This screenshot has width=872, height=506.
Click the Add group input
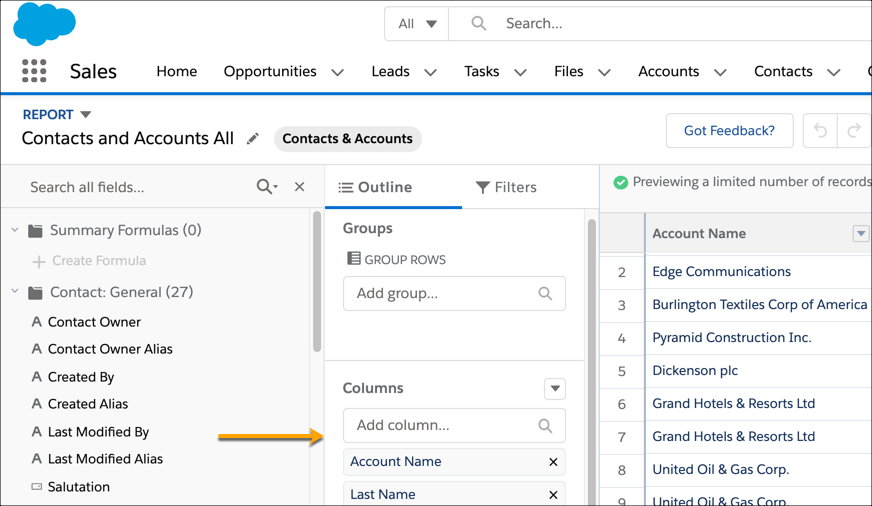point(454,294)
